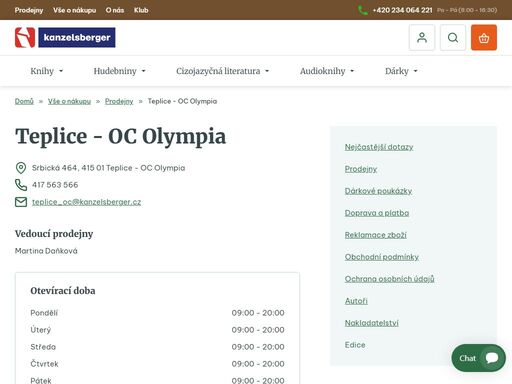
Task: Open the Chat bubble widget
Action: (478, 358)
